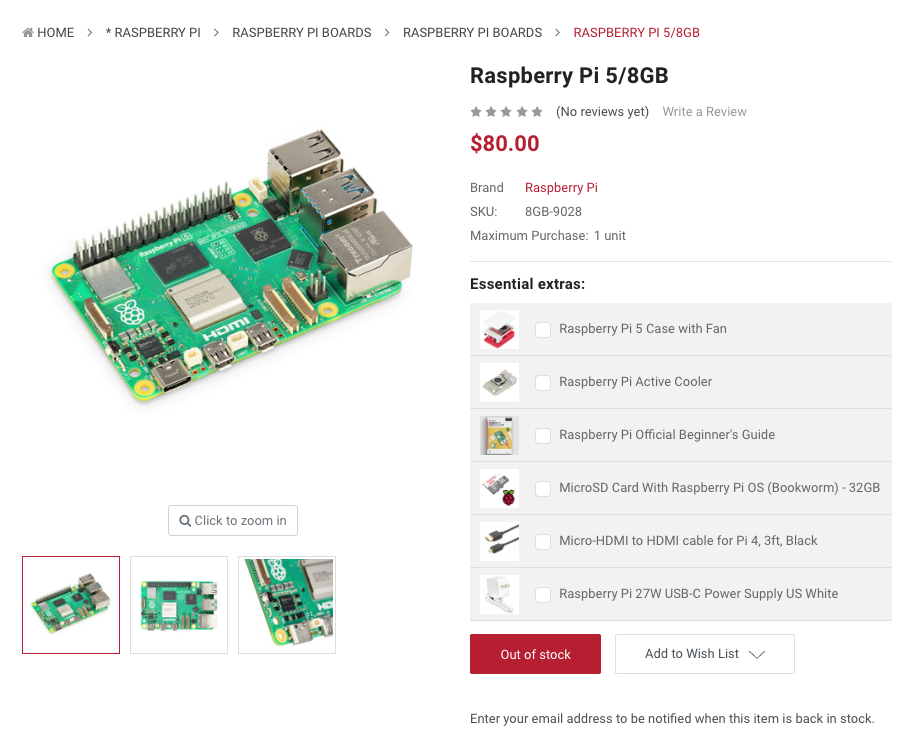Click the Beginner's Guide book icon
The height and width of the screenshot is (731, 919).
pyautogui.click(x=499, y=436)
